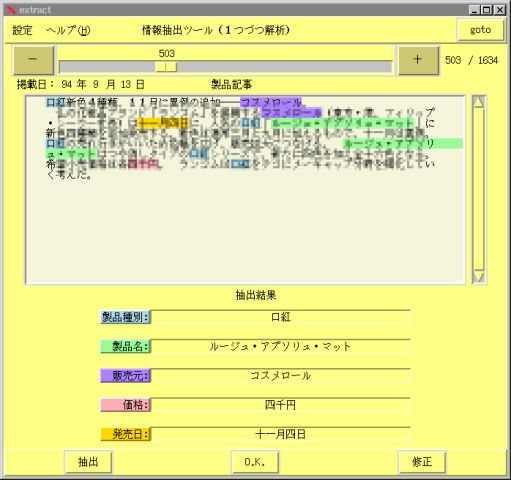Click the 販売元 field showing コスメロール
The width and height of the screenshot is (511, 480).
click(281, 376)
